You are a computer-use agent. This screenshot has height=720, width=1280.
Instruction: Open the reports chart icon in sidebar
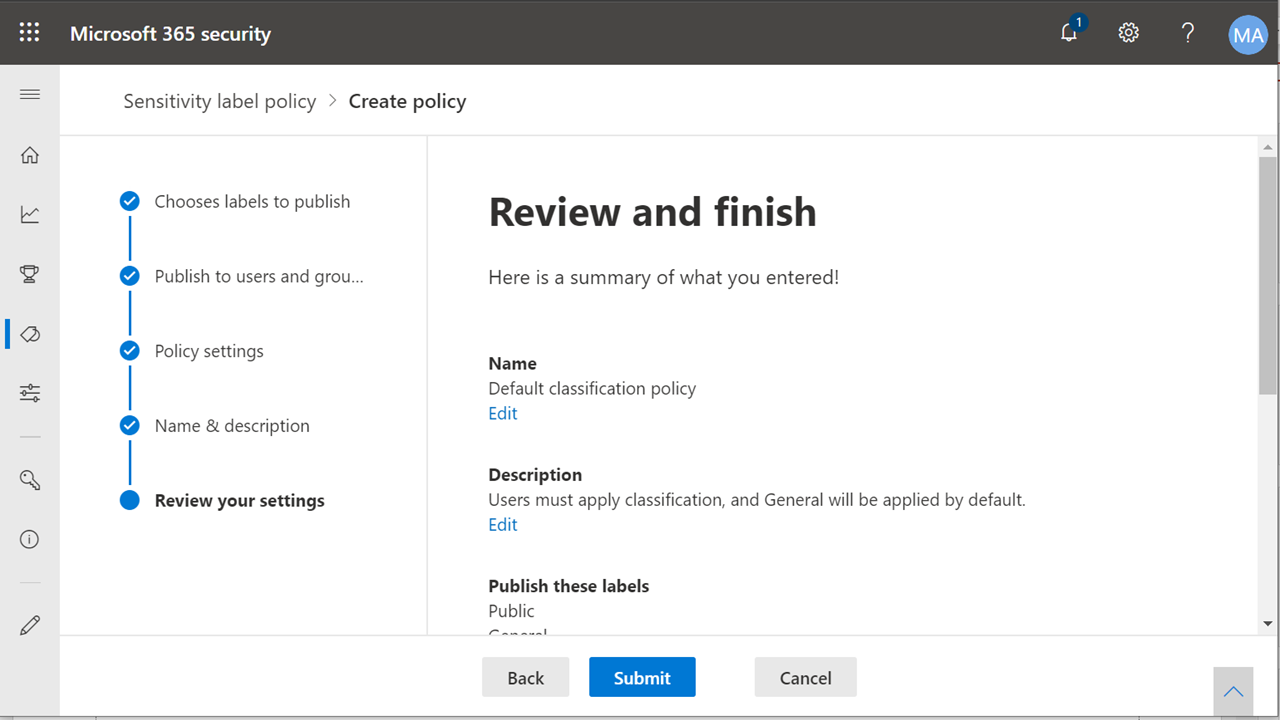click(x=30, y=214)
